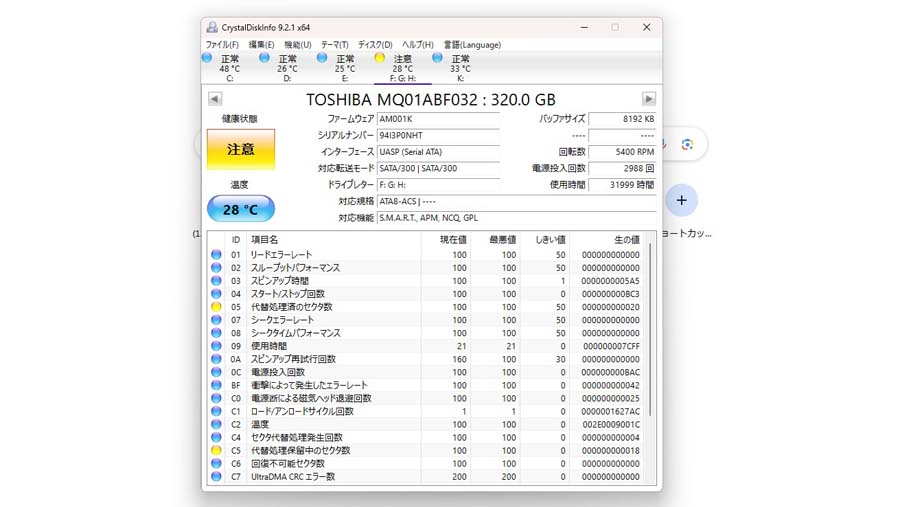This screenshot has width=900, height=507.
Task: Click the rotation rate value 5400 RPM
Action: (x=622, y=152)
